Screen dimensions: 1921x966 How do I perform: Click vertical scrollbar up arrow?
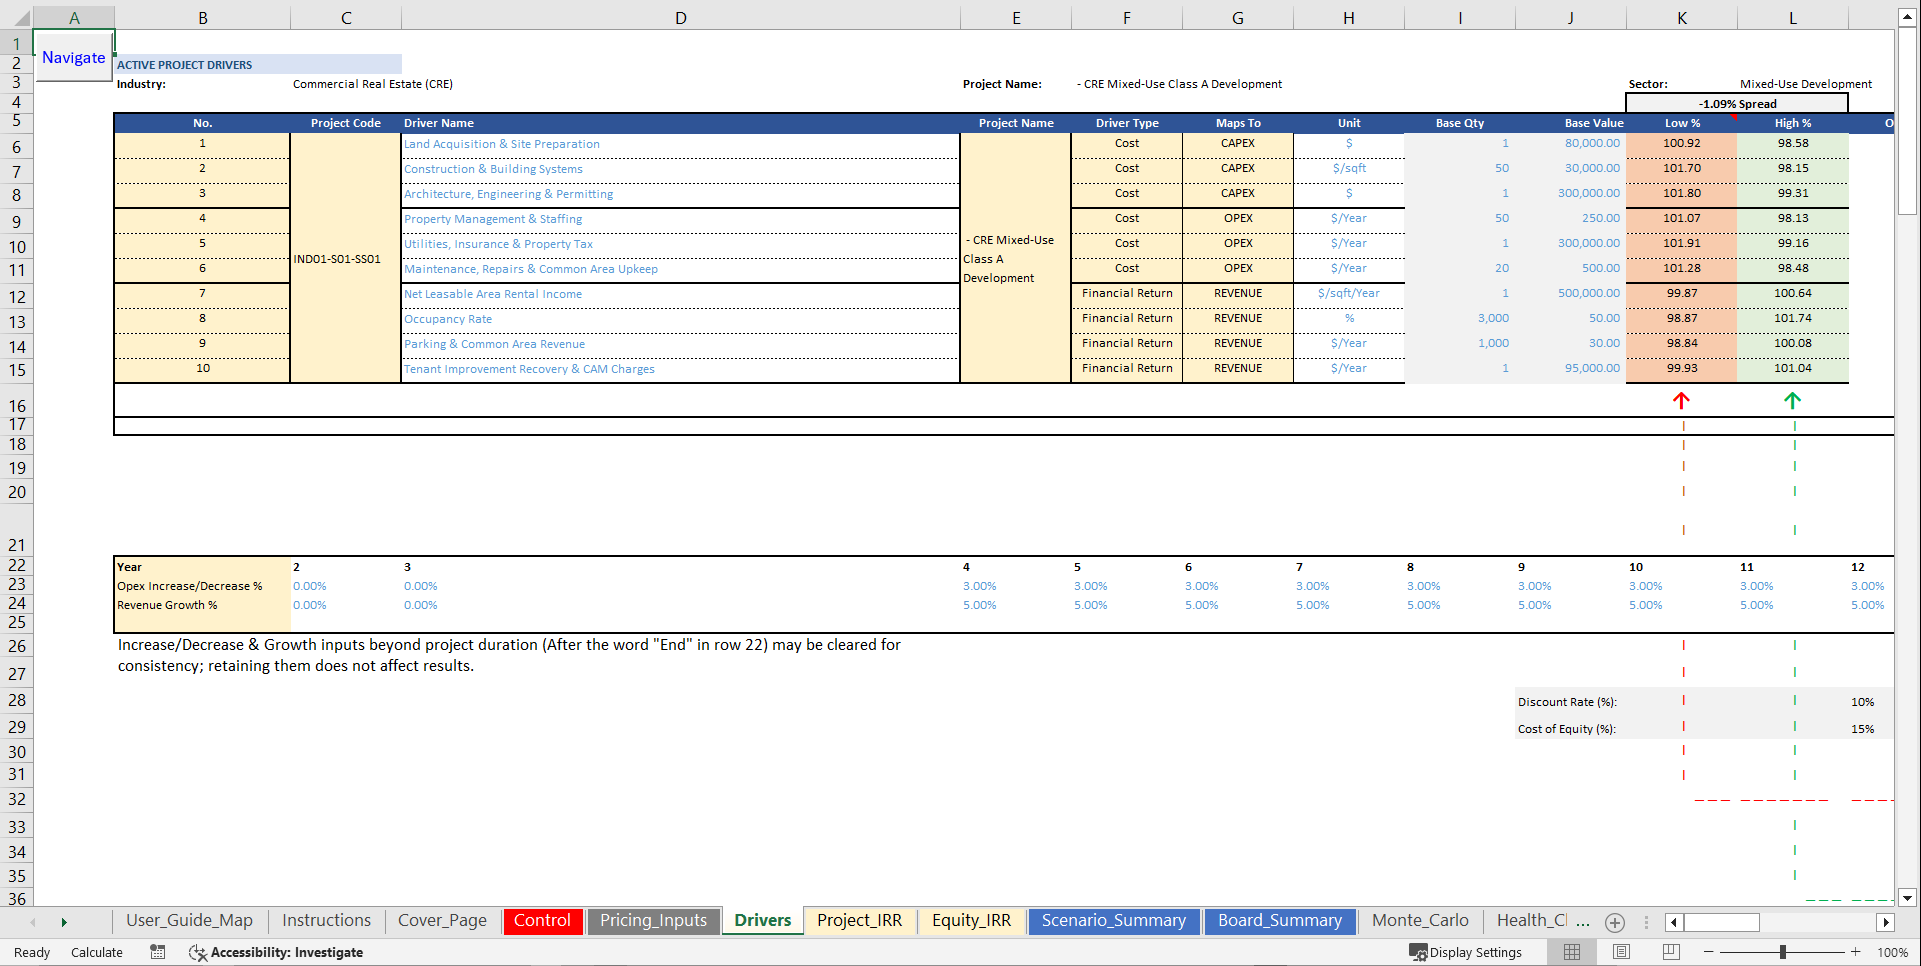pyautogui.click(x=1907, y=17)
